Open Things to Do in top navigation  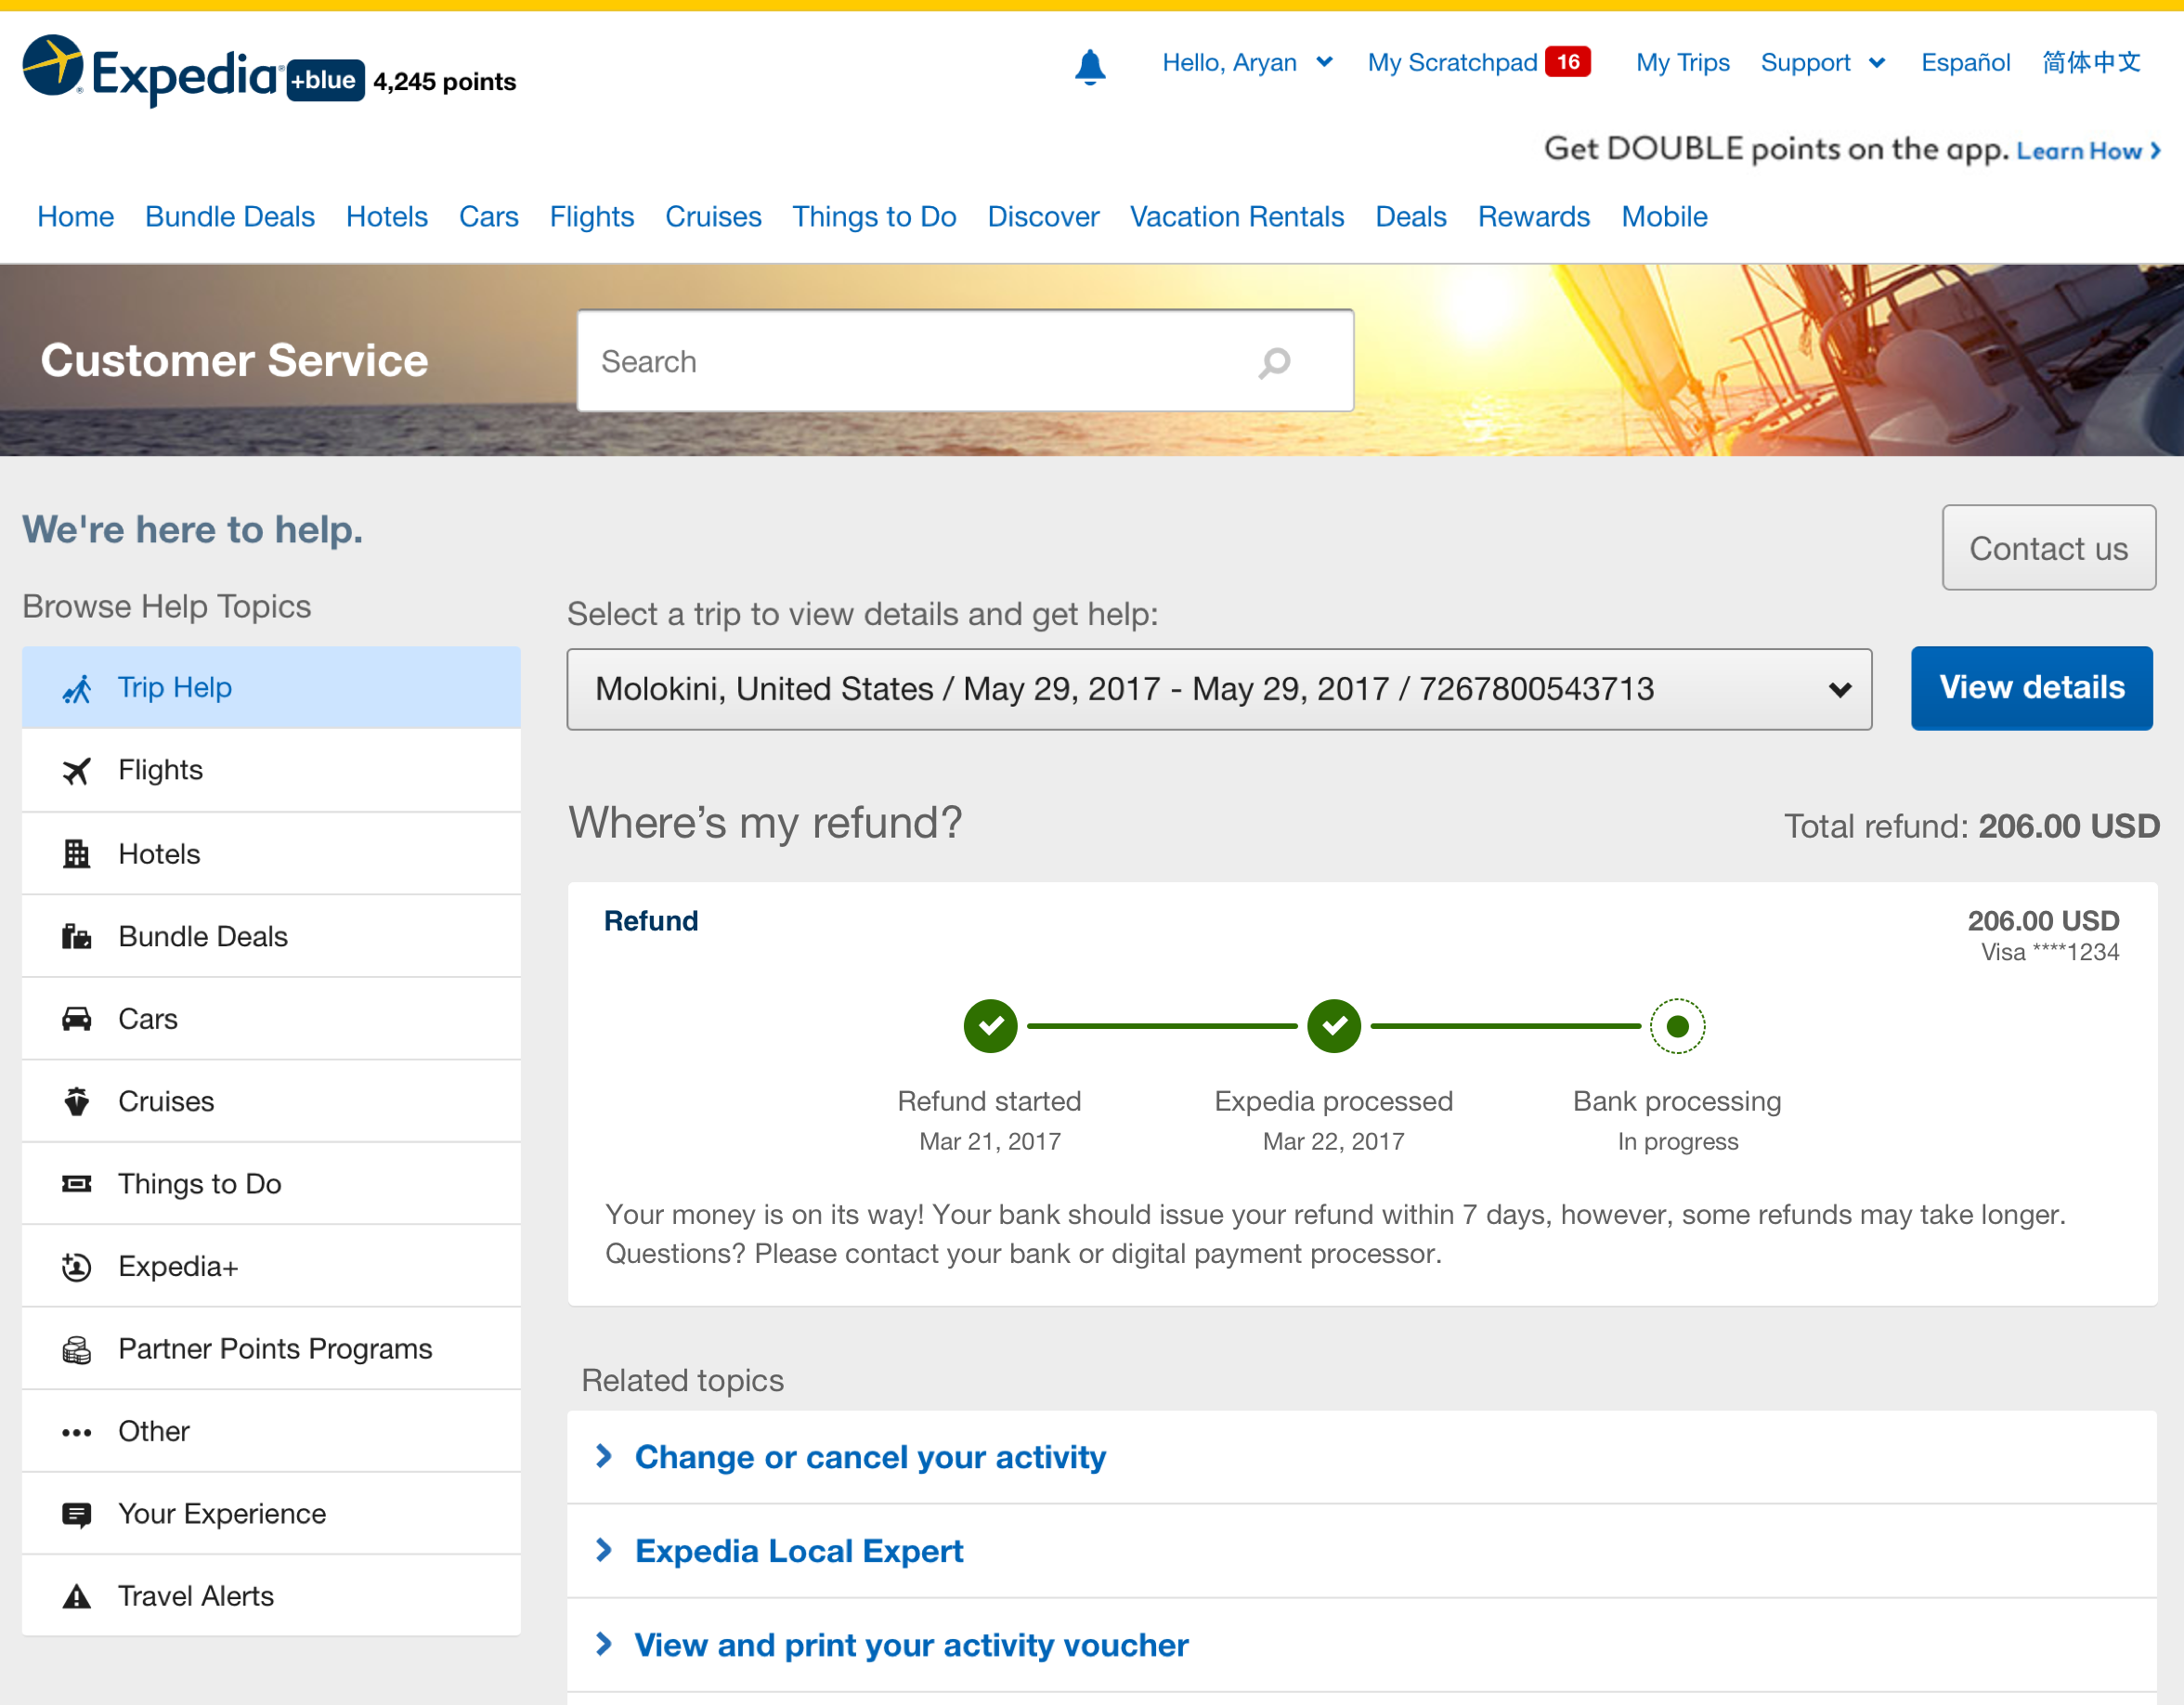click(x=874, y=217)
